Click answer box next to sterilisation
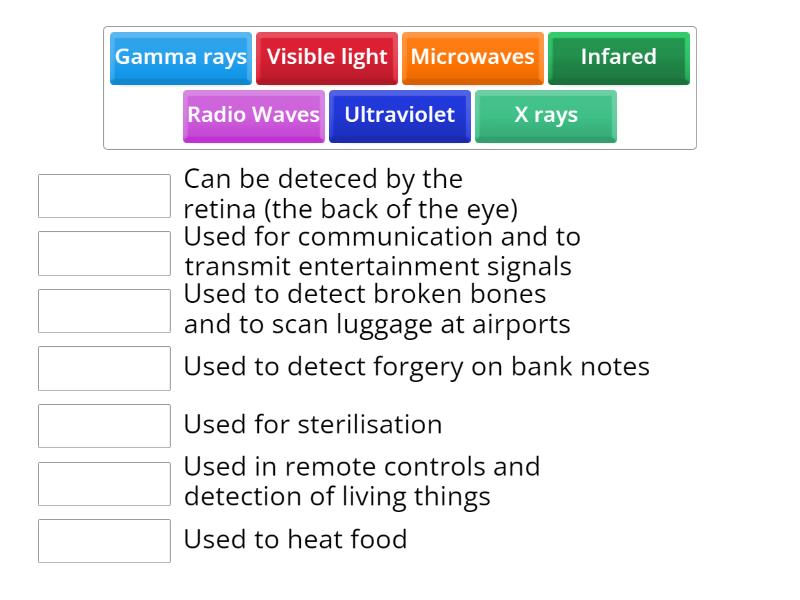800x600 pixels. pos(104,426)
